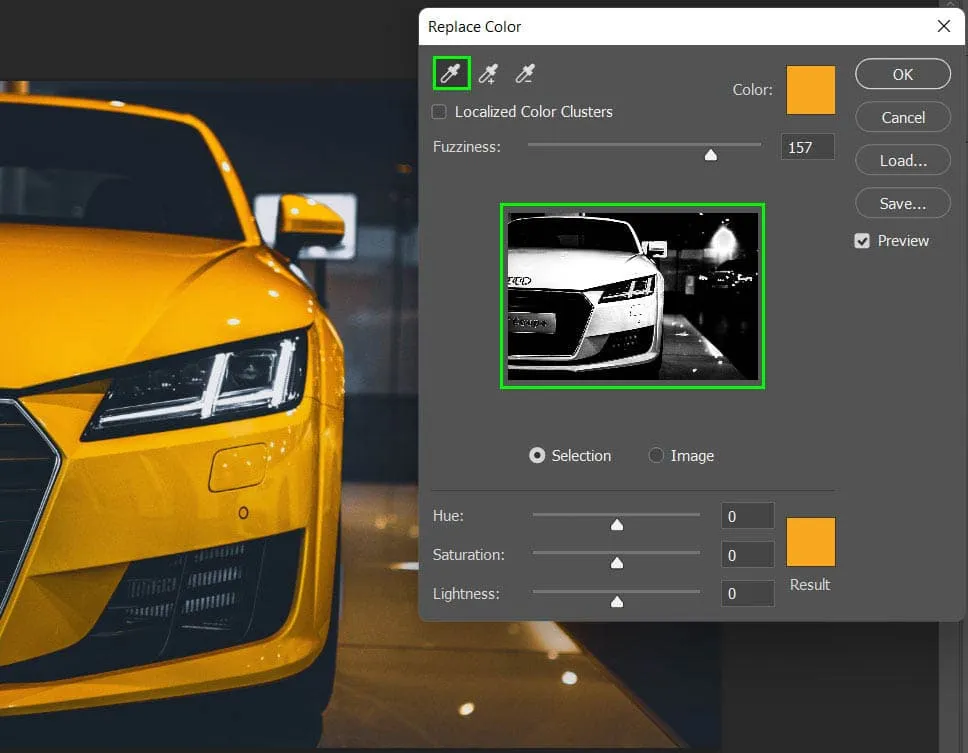
Task: Click the Fuzziness slider handle
Action: click(711, 154)
